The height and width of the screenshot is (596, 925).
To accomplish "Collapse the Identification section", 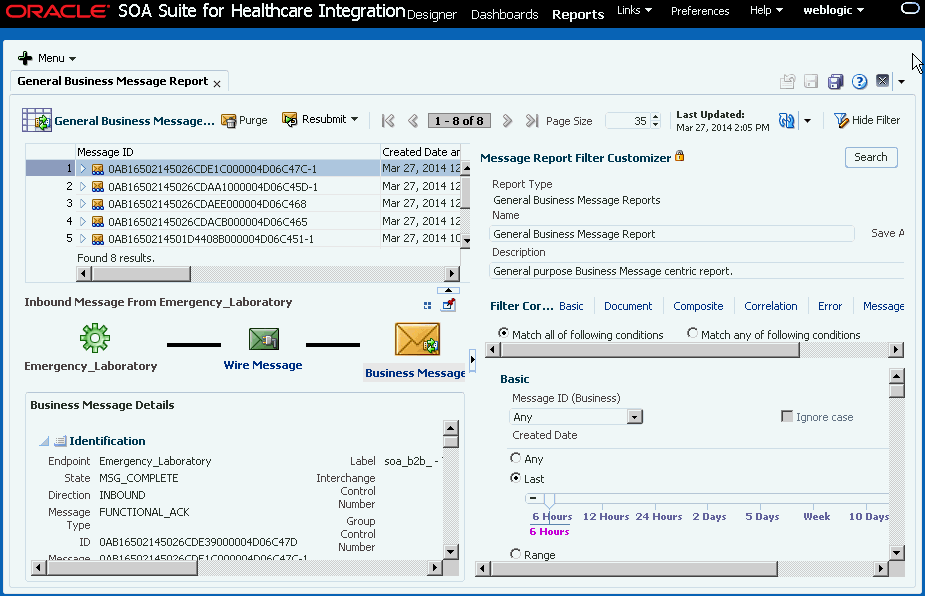I will click(x=44, y=441).
